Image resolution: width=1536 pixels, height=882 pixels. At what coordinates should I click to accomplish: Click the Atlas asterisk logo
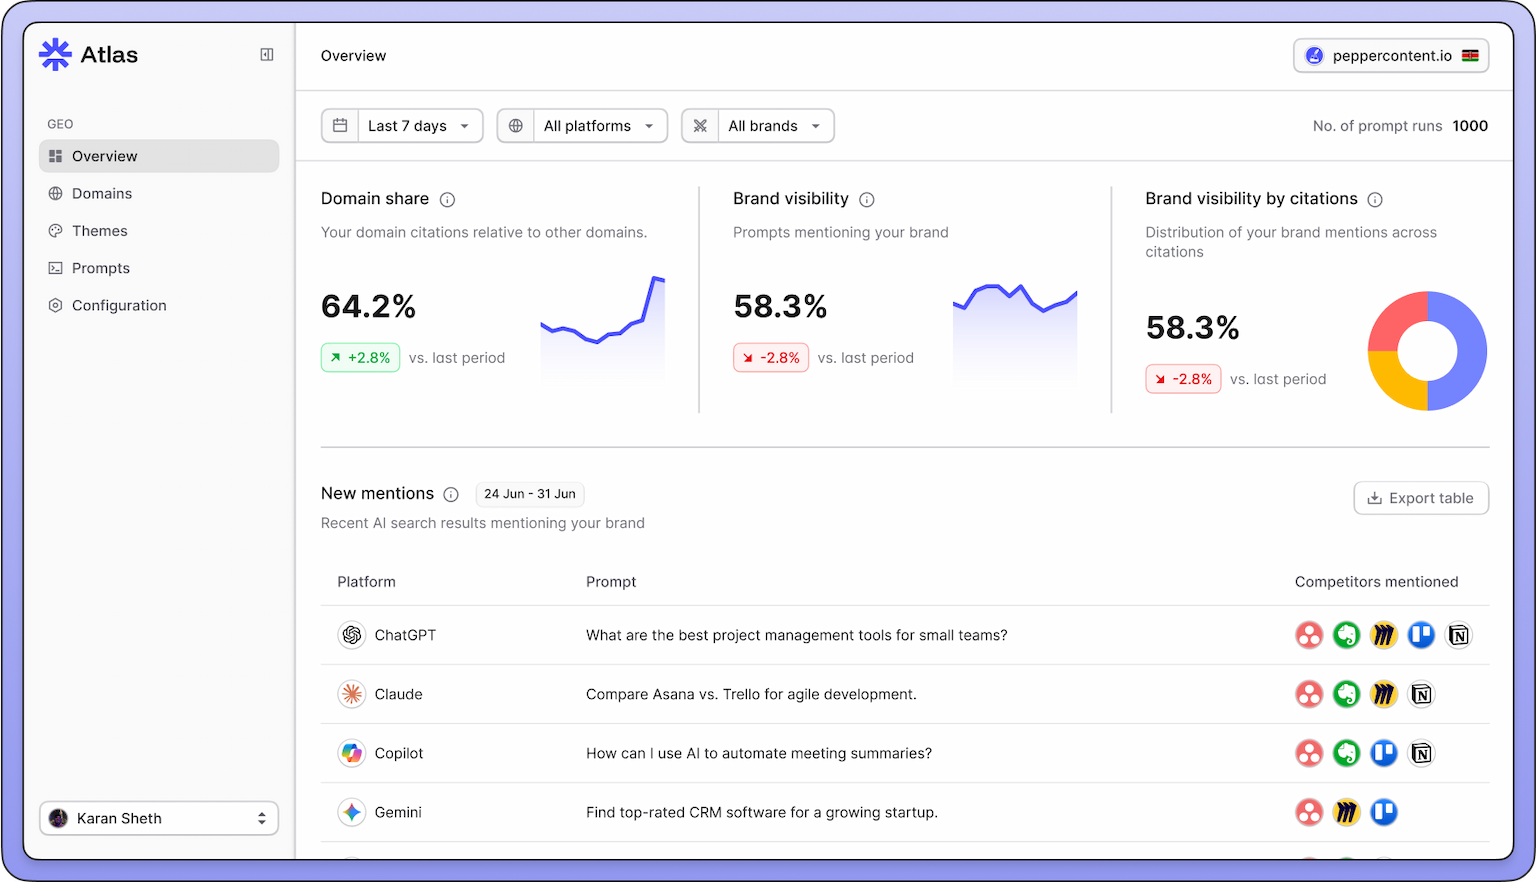[55, 54]
